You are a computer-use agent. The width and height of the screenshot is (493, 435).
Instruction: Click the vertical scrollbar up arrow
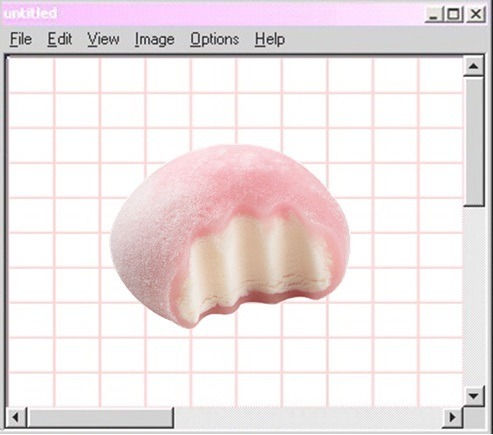473,66
